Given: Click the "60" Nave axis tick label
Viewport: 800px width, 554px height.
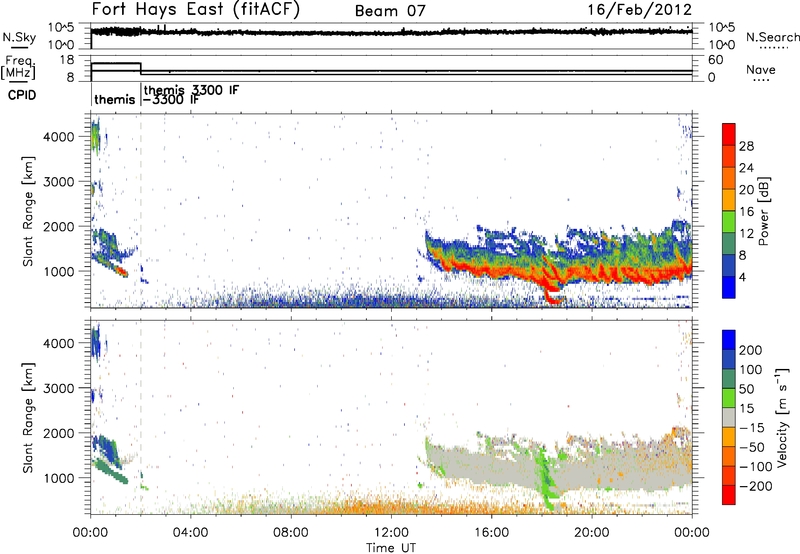Looking at the screenshot, I should point(715,60).
